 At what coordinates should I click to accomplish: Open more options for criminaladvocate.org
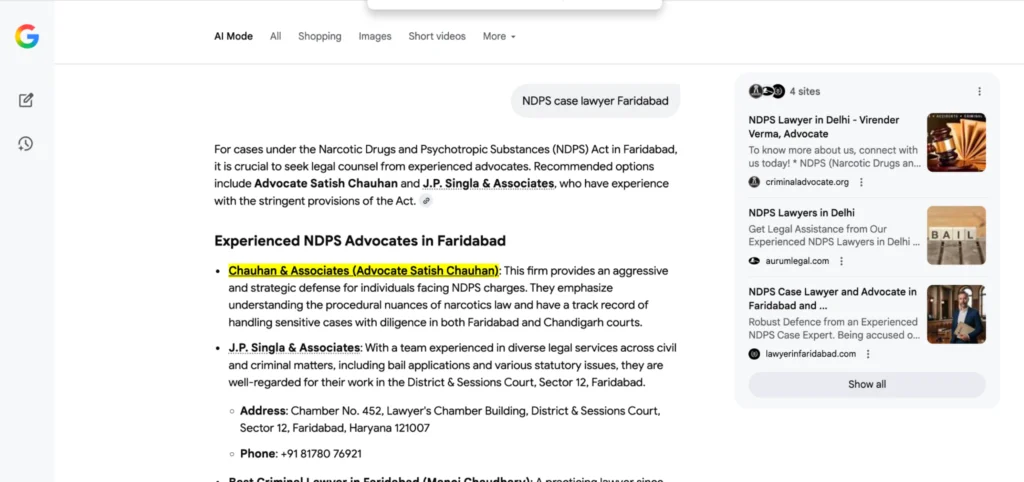click(x=861, y=182)
